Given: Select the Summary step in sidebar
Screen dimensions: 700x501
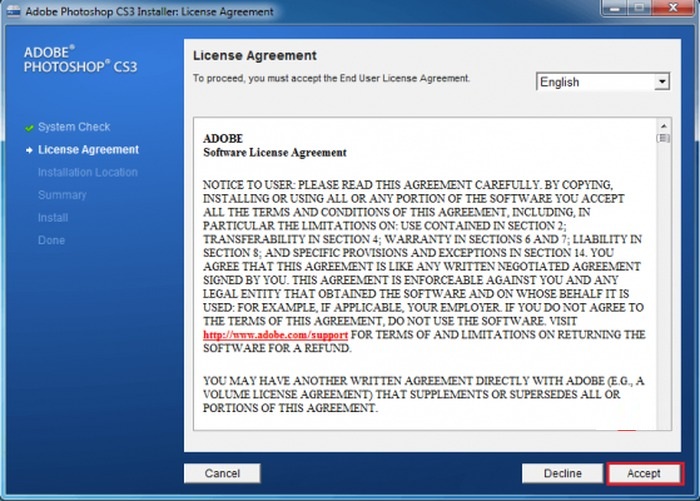Looking at the screenshot, I should (62, 195).
